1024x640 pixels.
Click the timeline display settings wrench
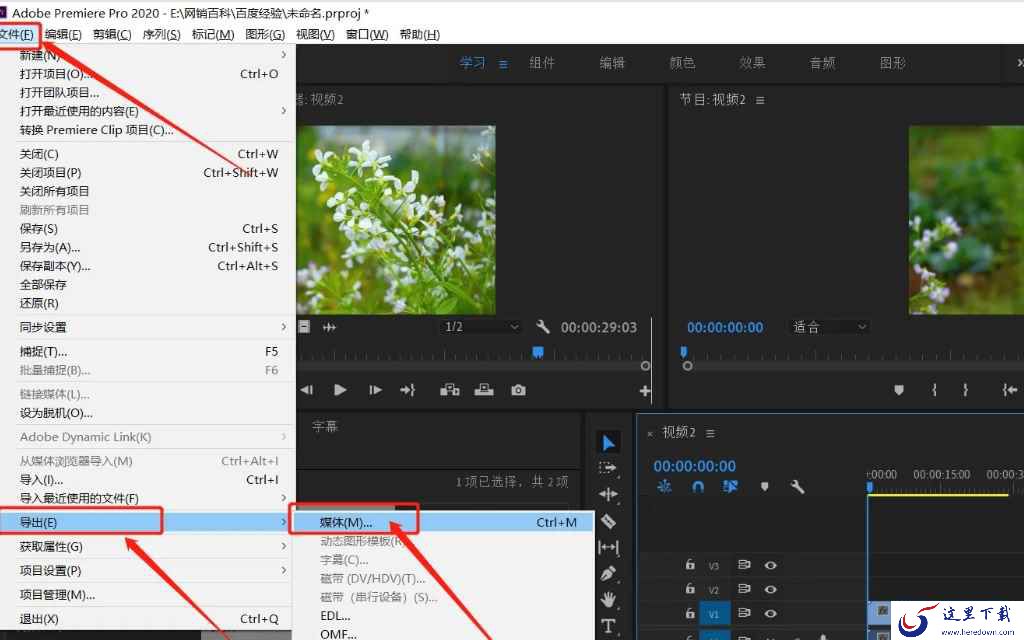tap(797, 487)
